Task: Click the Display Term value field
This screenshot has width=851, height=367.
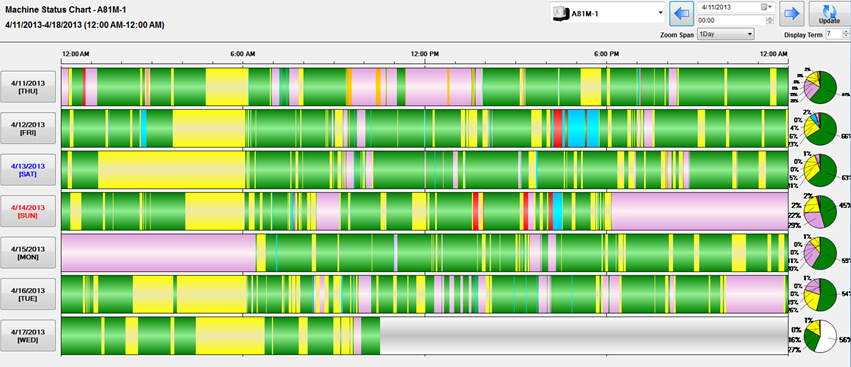Action: [833, 34]
